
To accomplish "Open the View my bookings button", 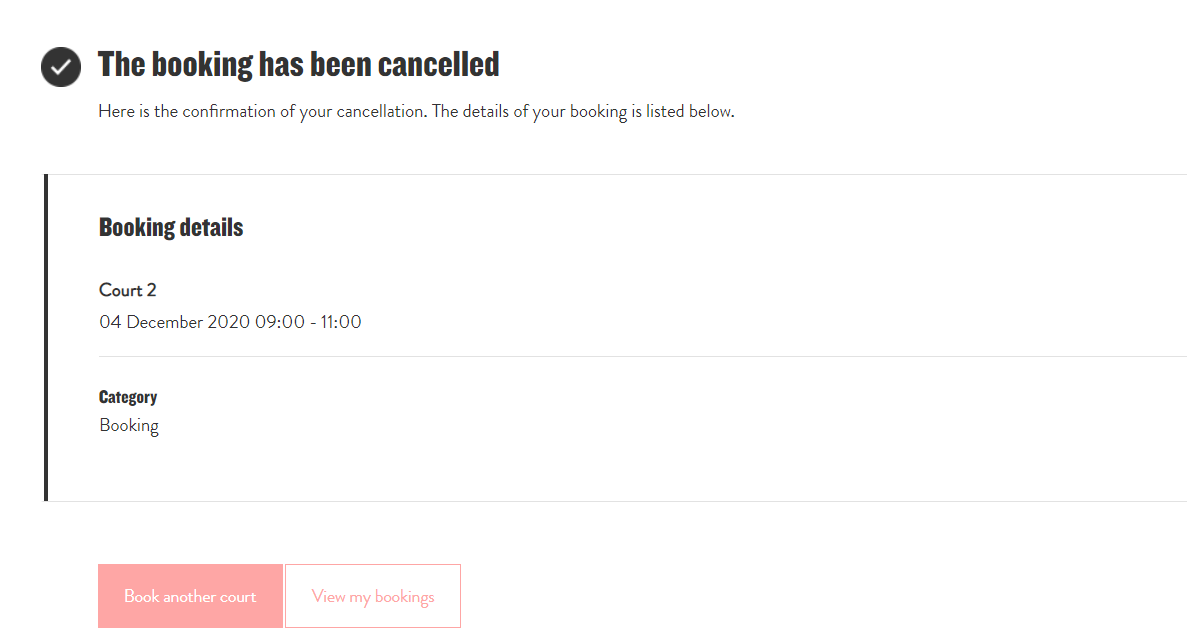I will pyautogui.click(x=373, y=596).
